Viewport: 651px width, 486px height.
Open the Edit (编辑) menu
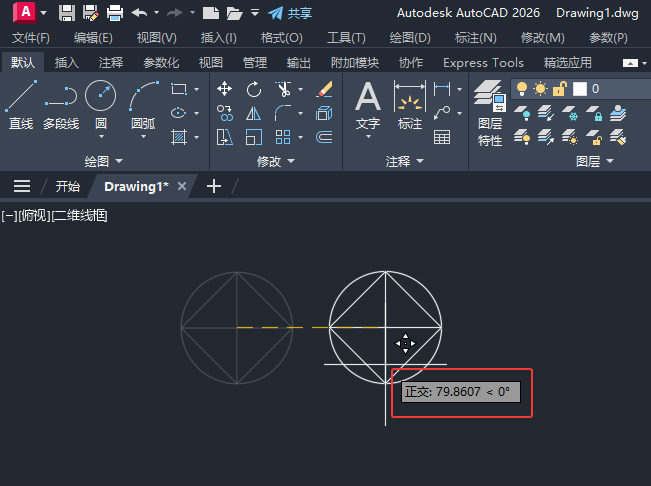coord(93,38)
